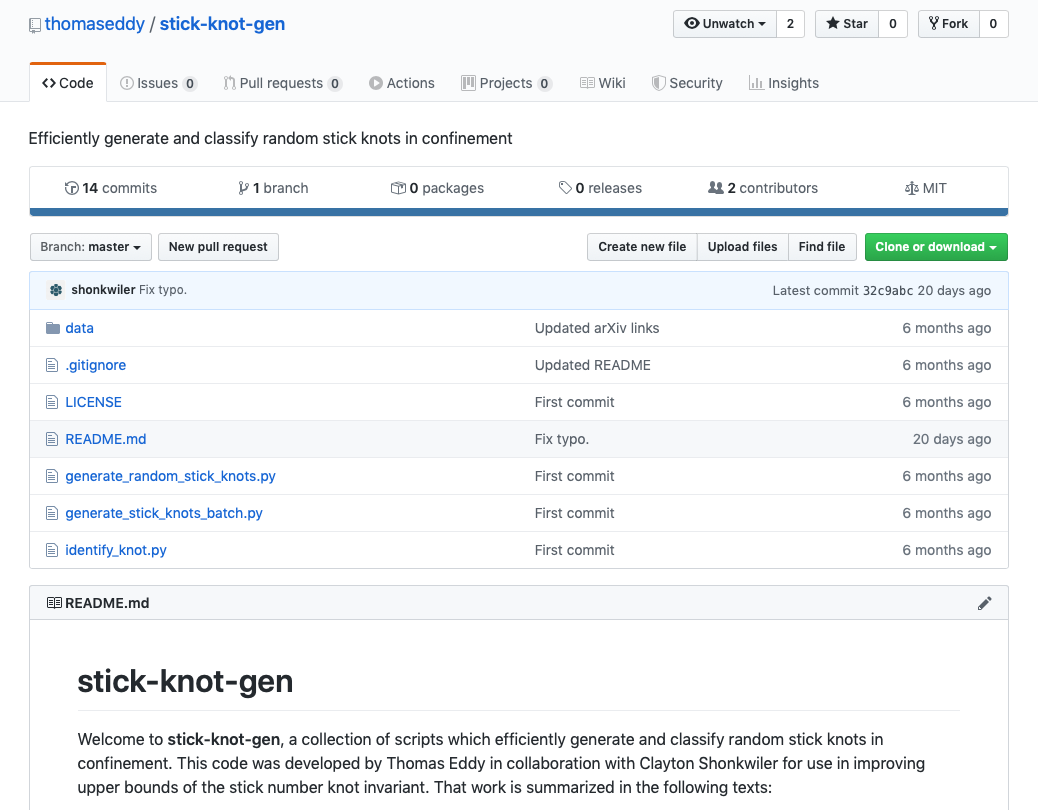This screenshot has height=810, width=1038.
Task: Open 'Updated README' commit message
Action: [592, 365]
